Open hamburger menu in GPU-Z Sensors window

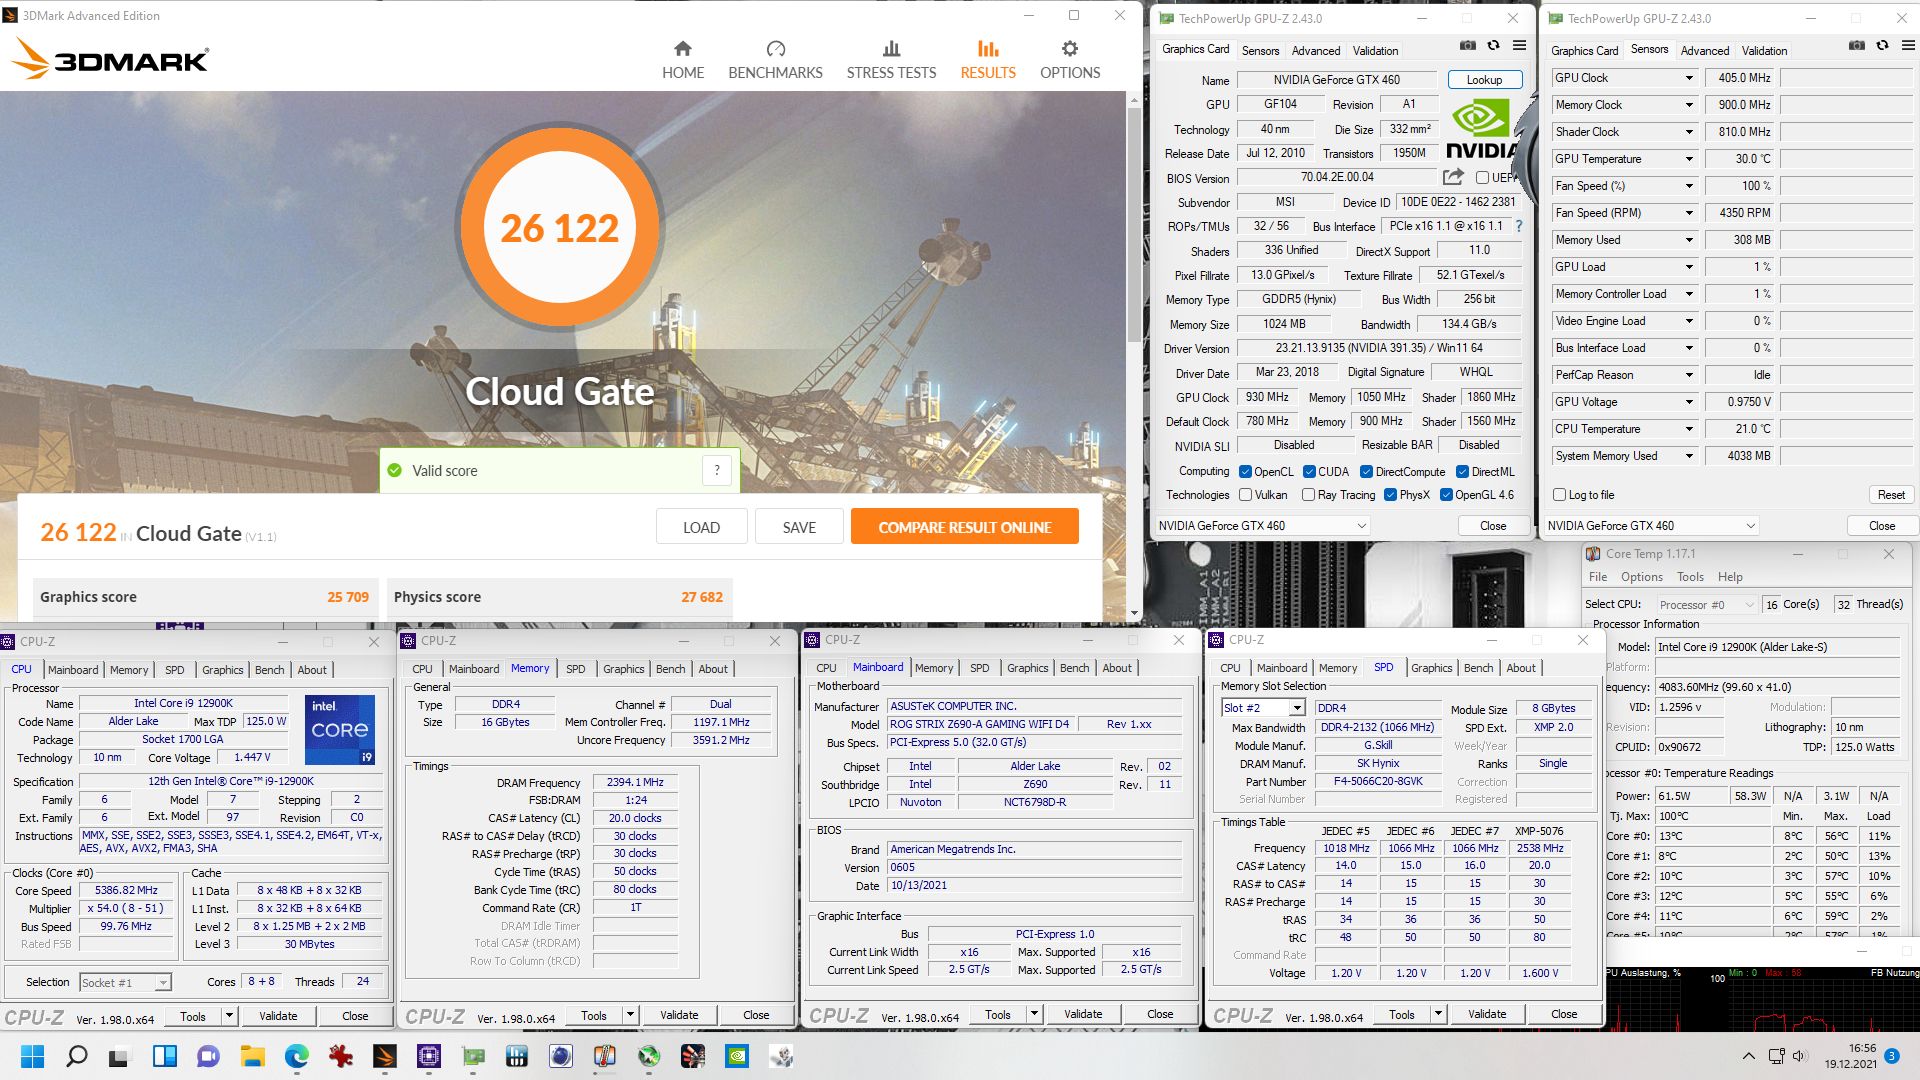(1908, 46)
